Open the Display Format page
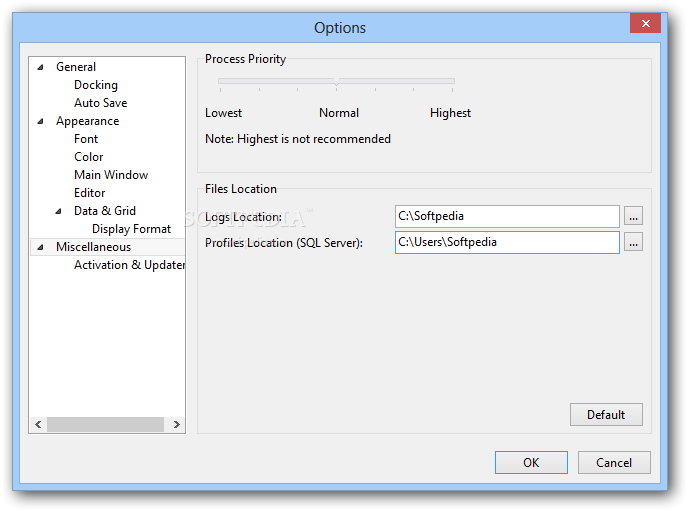 coord(131,229)
